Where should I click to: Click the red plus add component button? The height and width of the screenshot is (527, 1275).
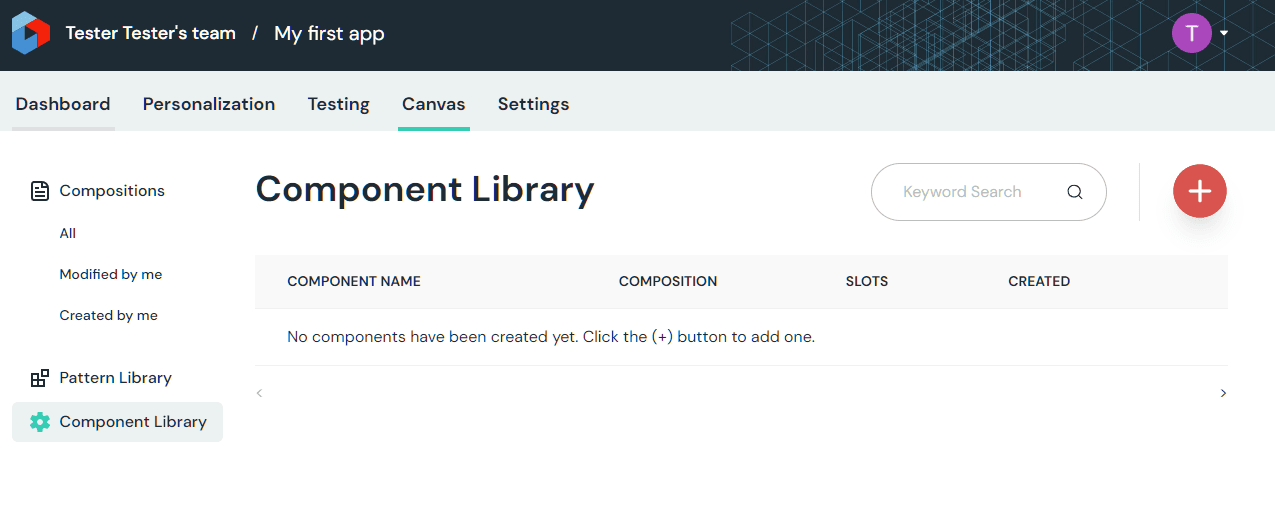(1199, 191)
